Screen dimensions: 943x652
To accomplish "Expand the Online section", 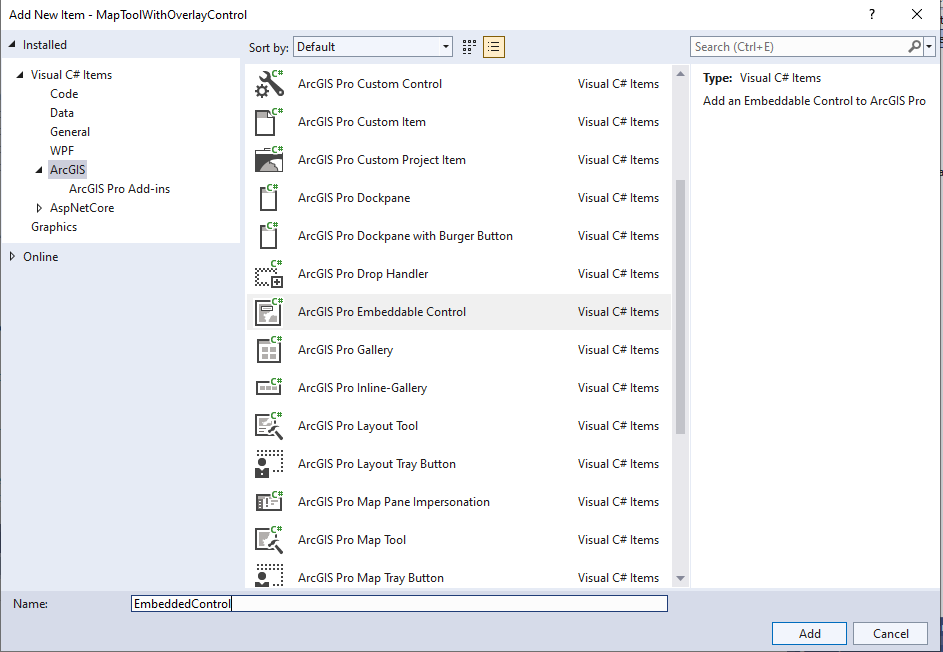I will coord(12,257).
